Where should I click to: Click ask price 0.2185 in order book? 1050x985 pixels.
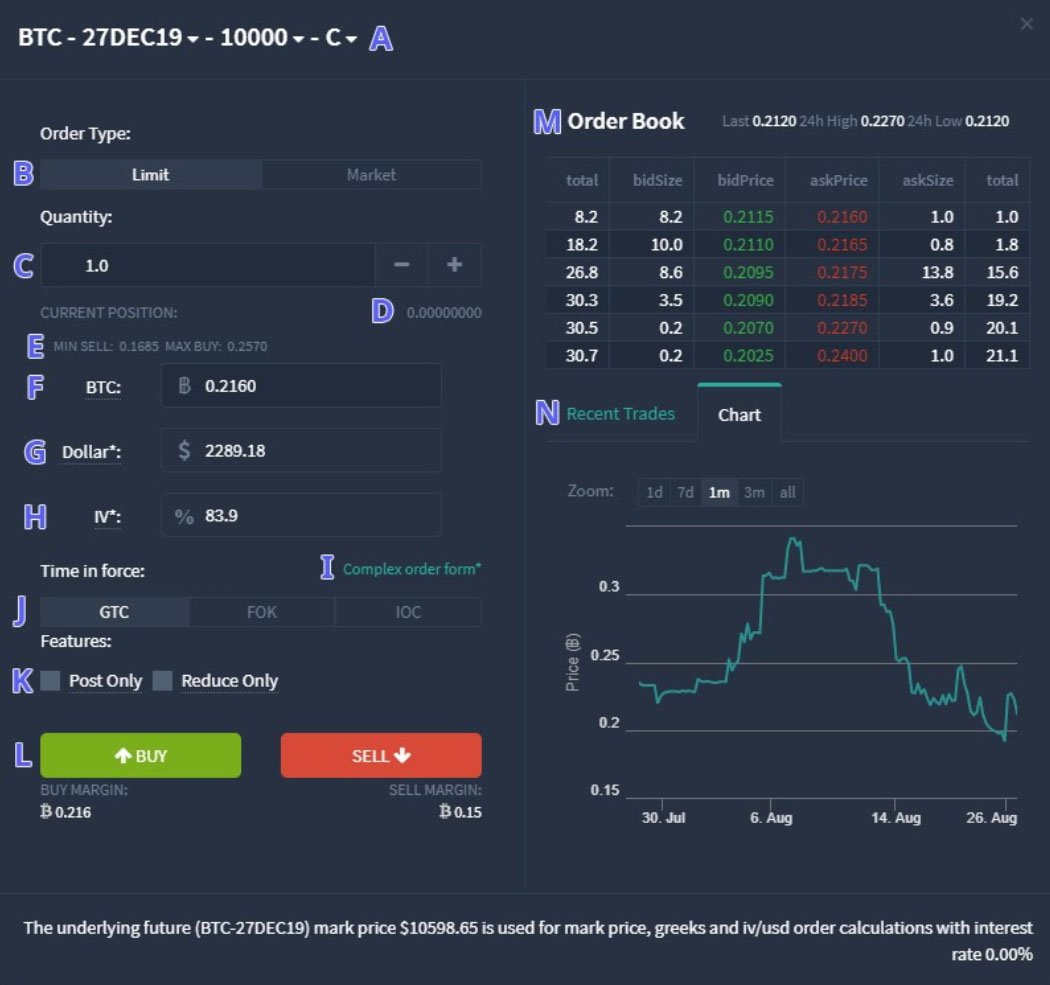842,301
